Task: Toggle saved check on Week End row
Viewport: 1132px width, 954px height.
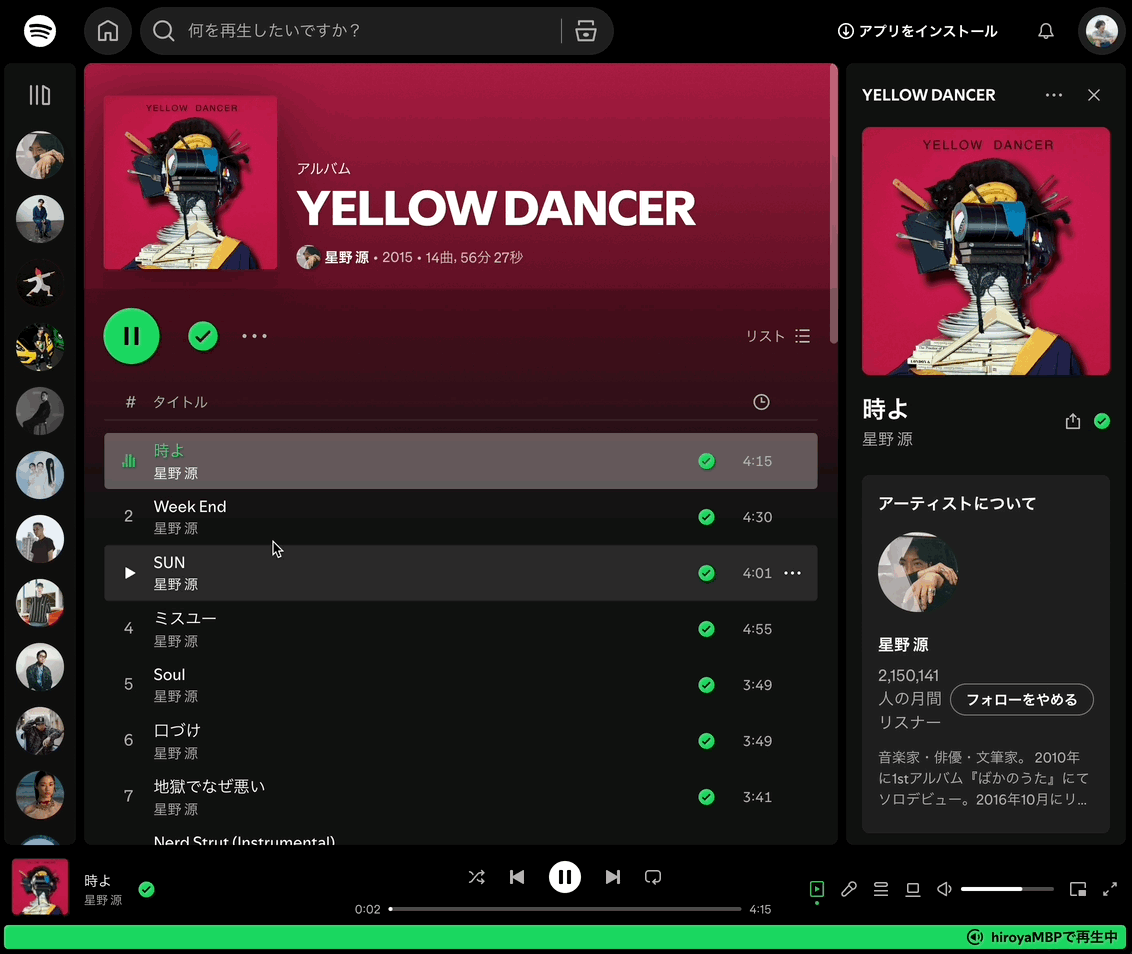Action: [706, 517]
